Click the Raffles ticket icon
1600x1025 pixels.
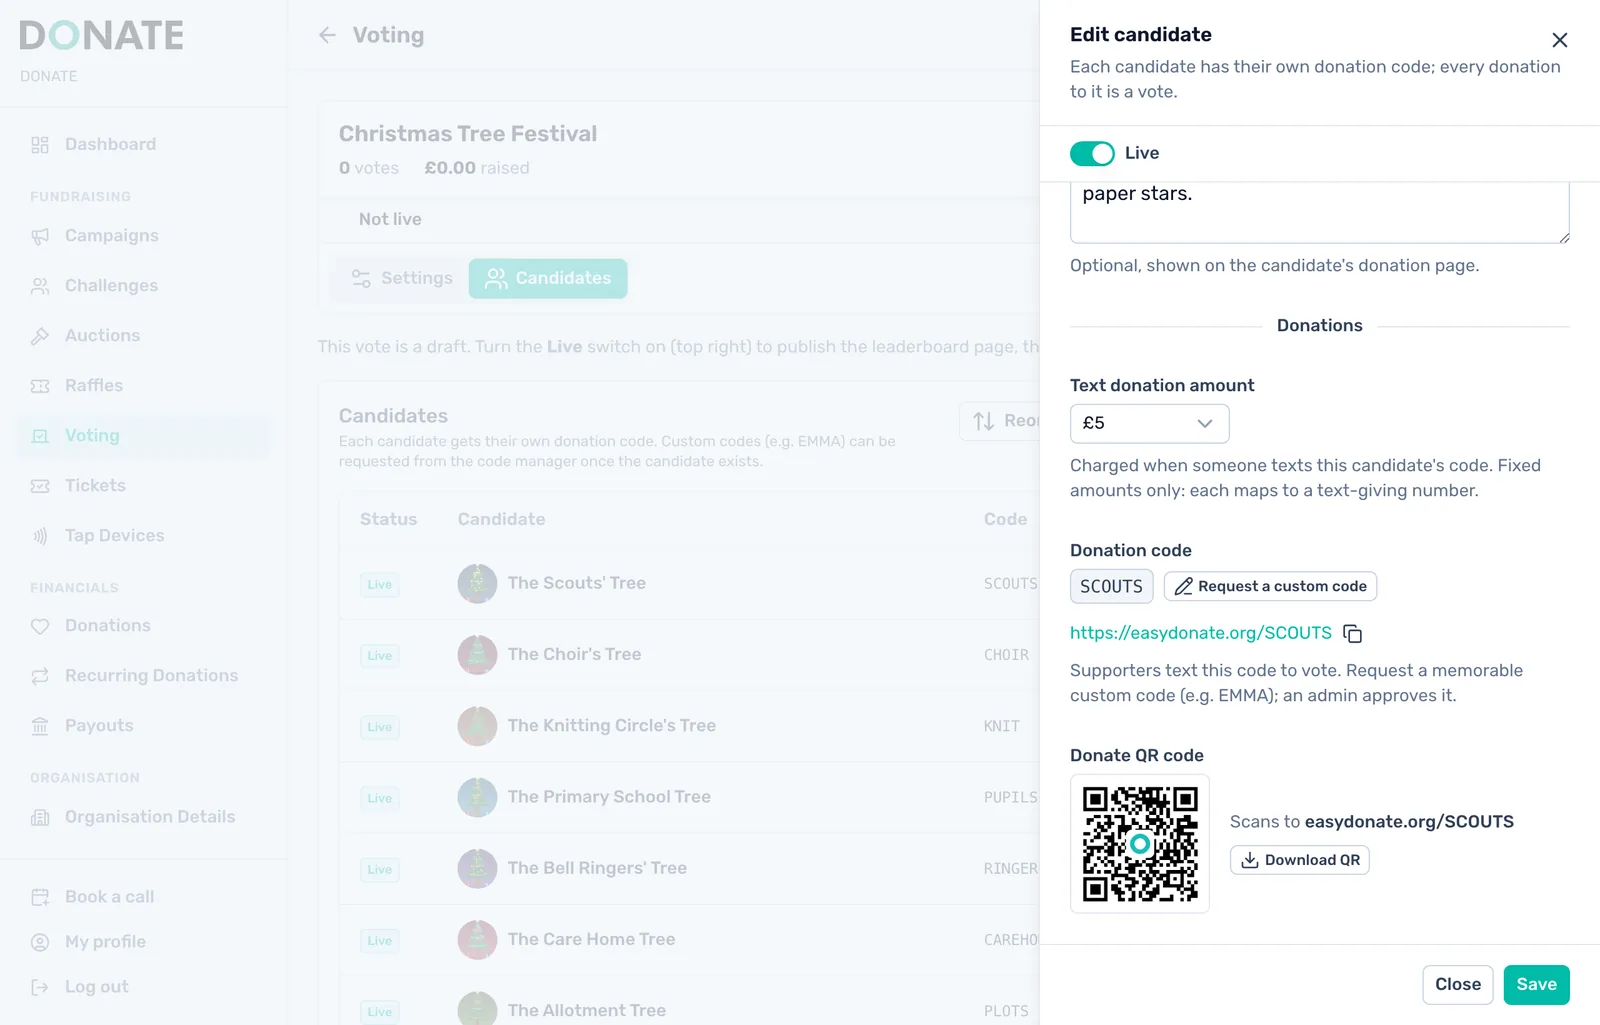(40, 386)
